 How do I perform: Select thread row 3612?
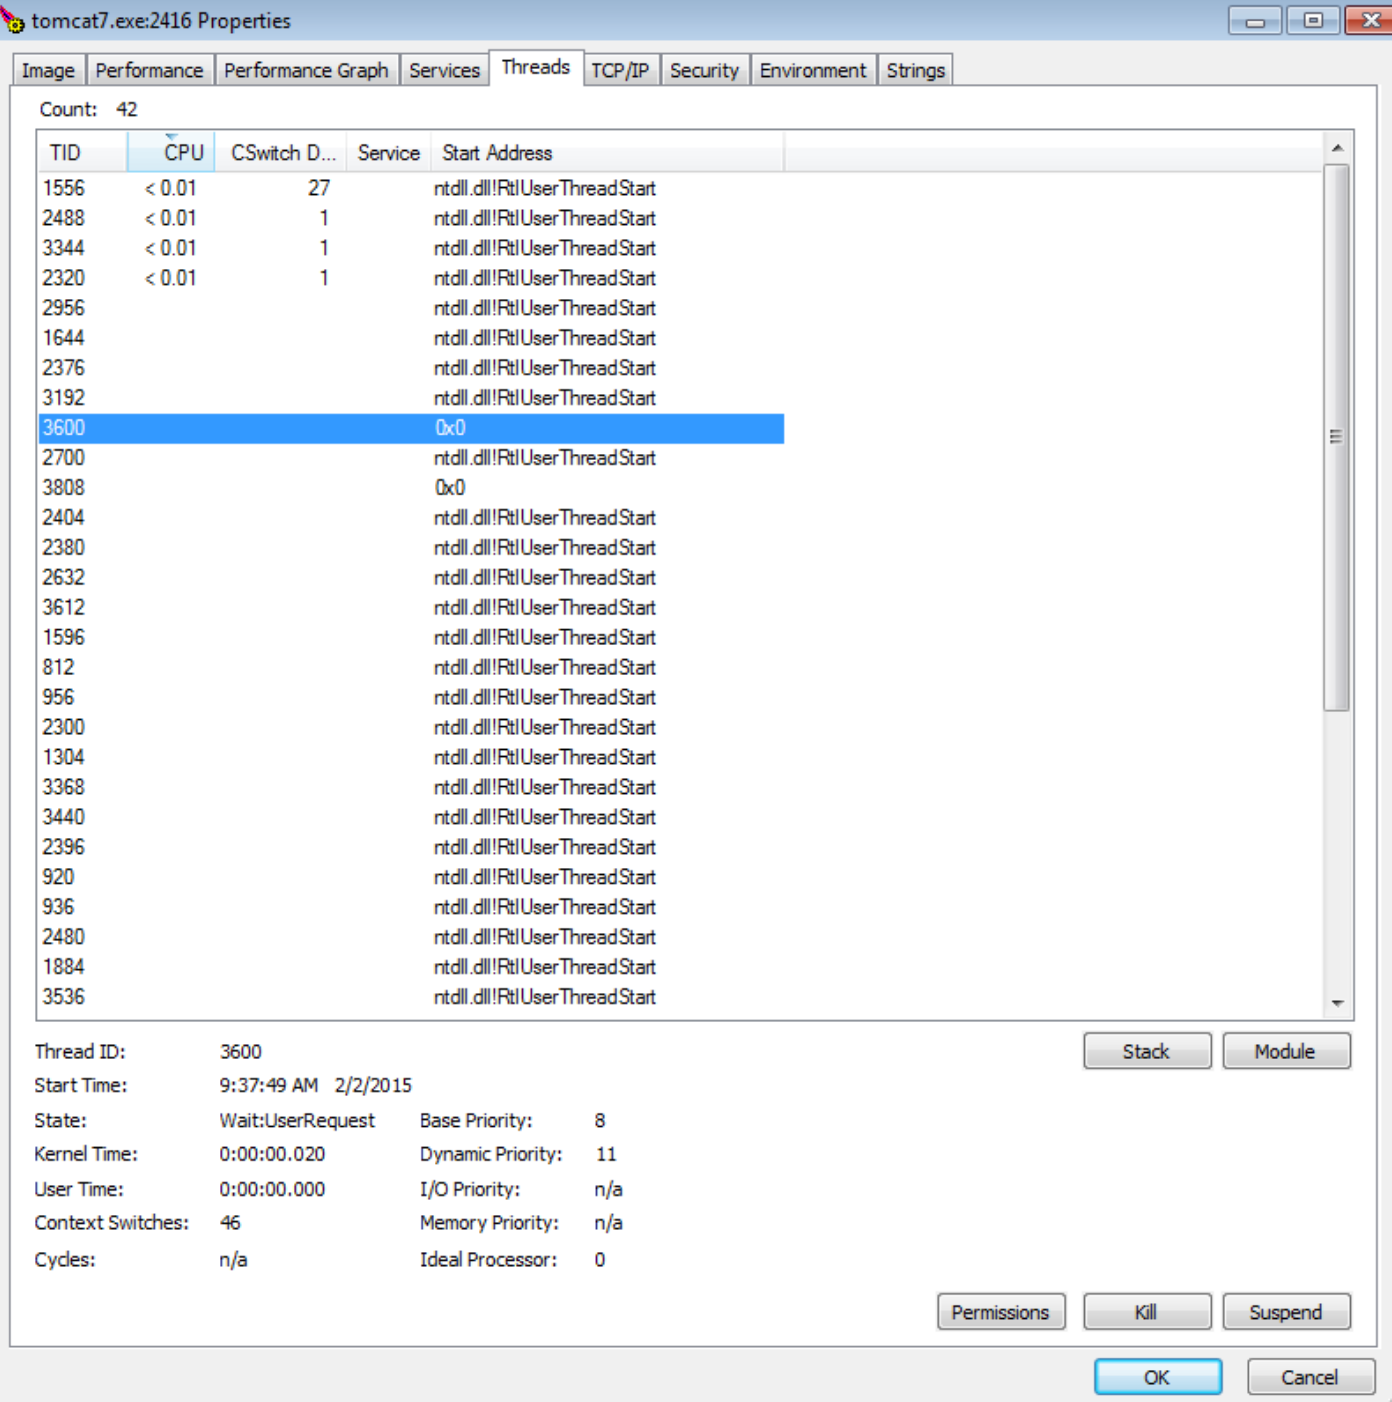411,608
